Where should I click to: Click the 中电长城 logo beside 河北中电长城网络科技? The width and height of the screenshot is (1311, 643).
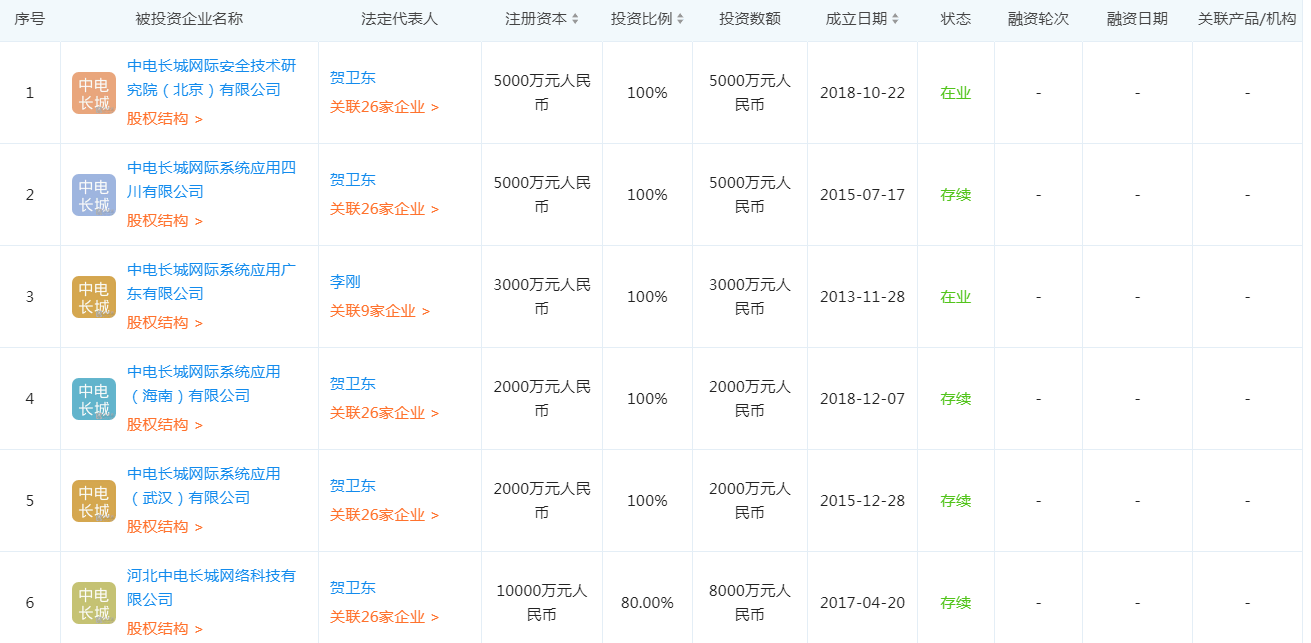(x=94, y=603)
